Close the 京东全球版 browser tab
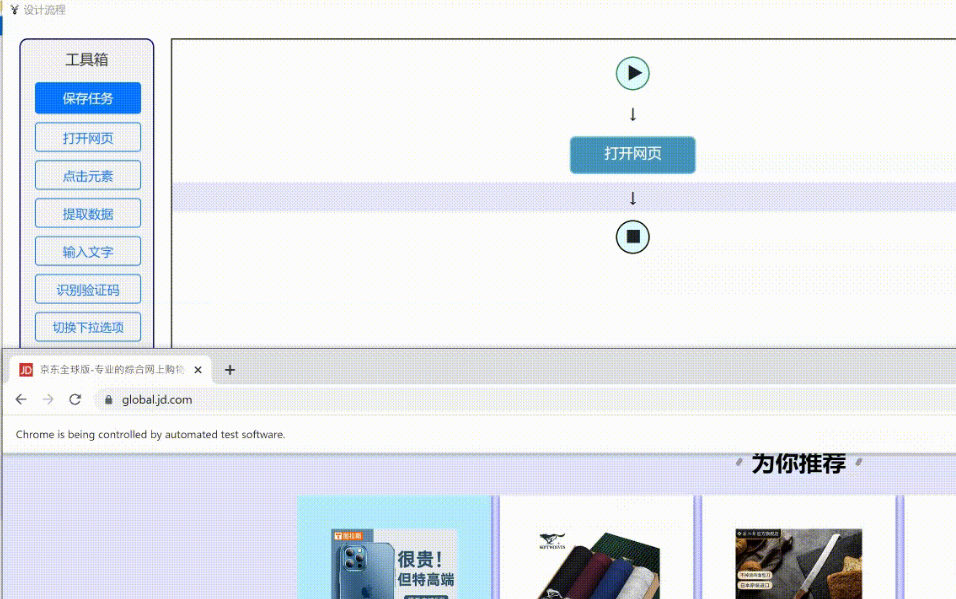Screen dimensions: 956x599 tap(198, 370)
